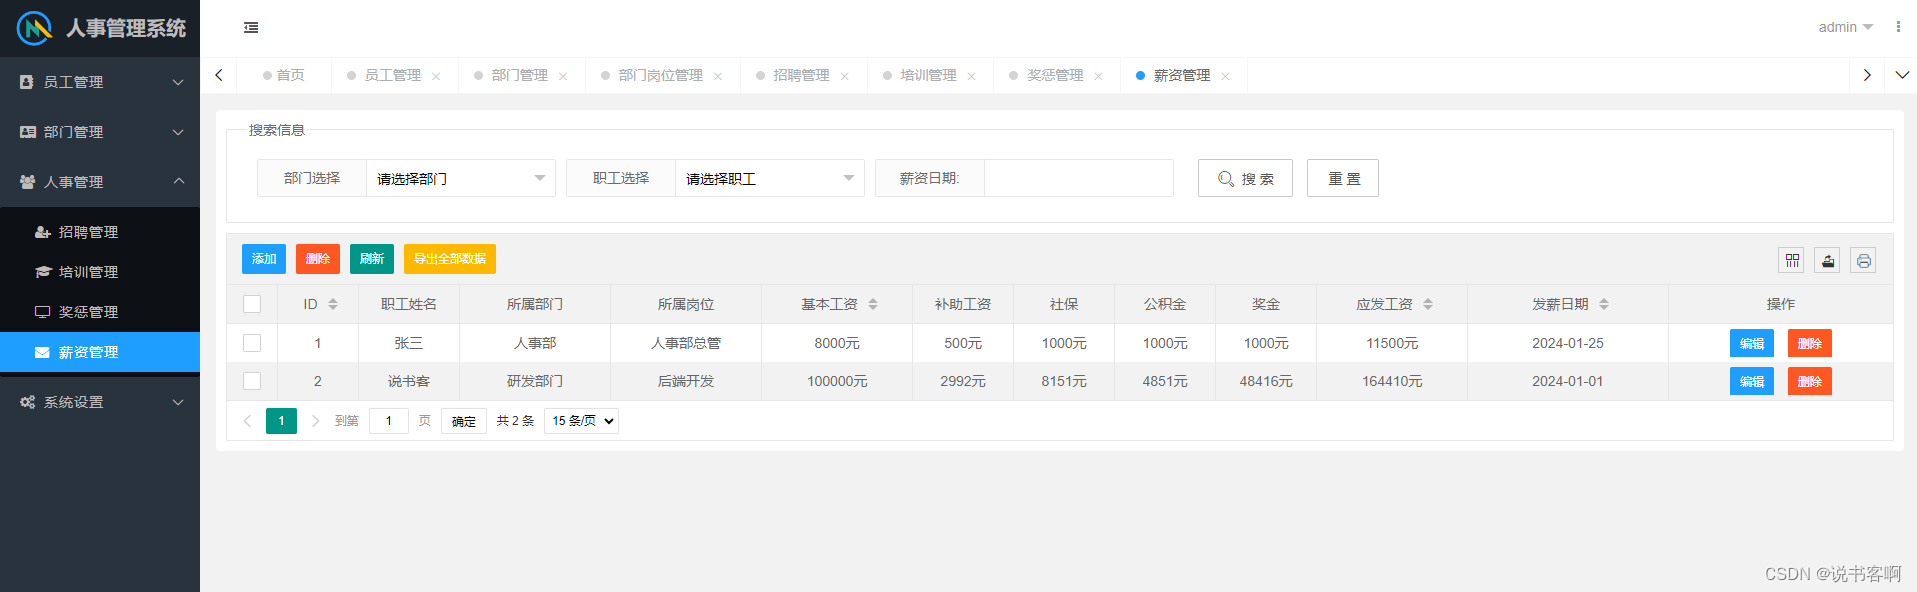Click the export table icon
Screen dimensions: 1917x592
1828,261
